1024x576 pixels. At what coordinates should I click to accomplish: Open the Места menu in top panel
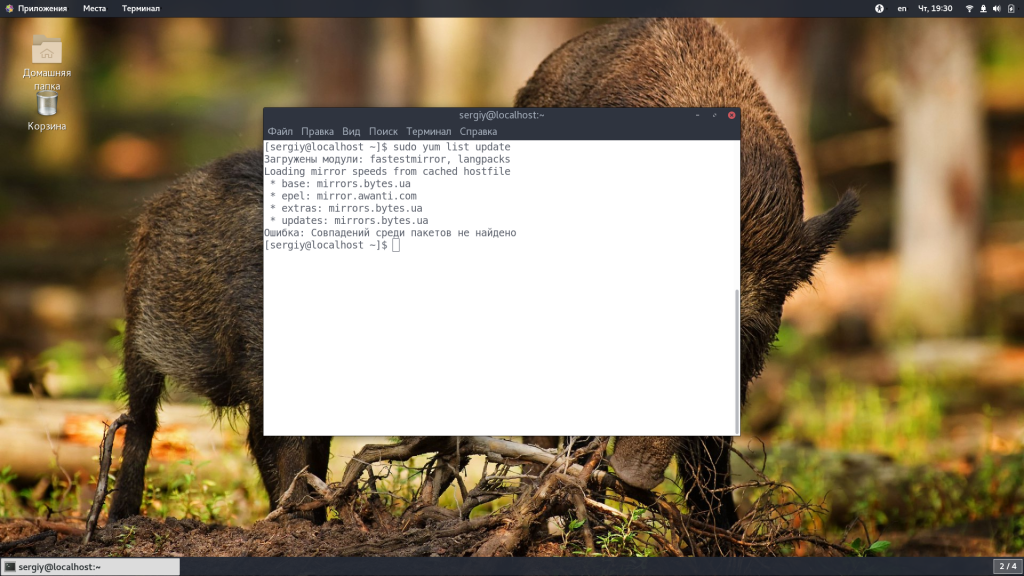94,8
